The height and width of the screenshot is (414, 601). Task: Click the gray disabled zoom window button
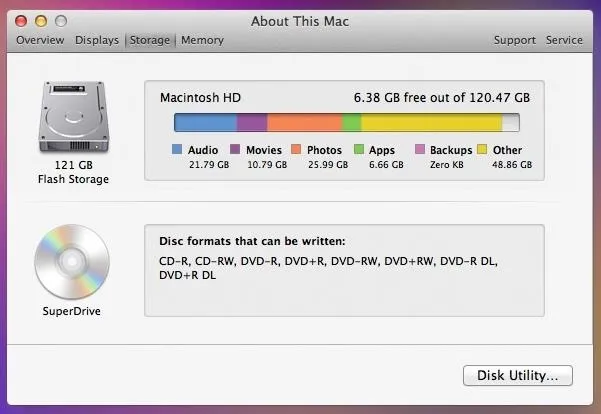tap(61, 21)
